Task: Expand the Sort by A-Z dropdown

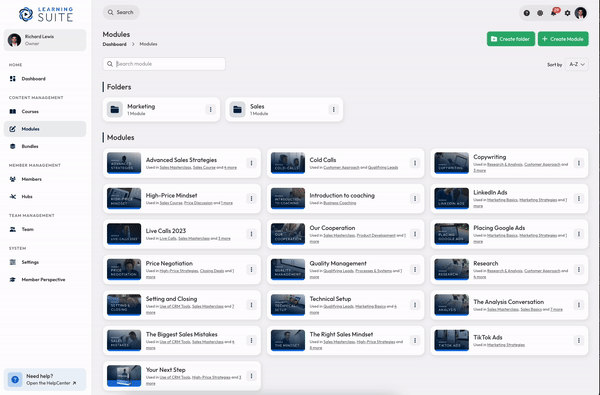Action: tap(577, 64)
